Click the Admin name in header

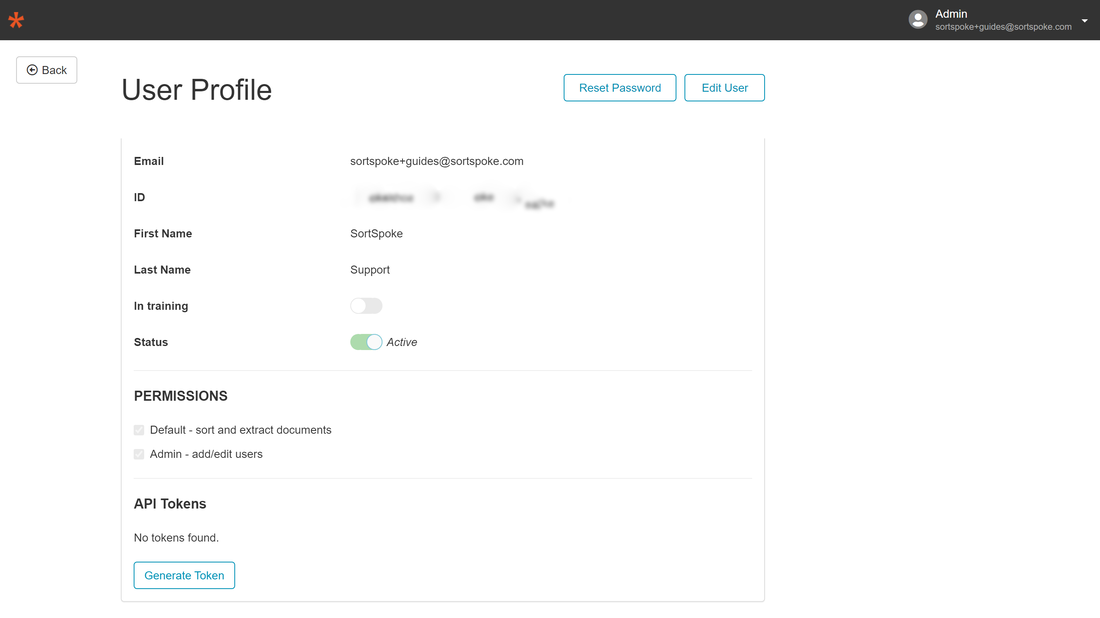pyautogui.click(x=951, y=14)
